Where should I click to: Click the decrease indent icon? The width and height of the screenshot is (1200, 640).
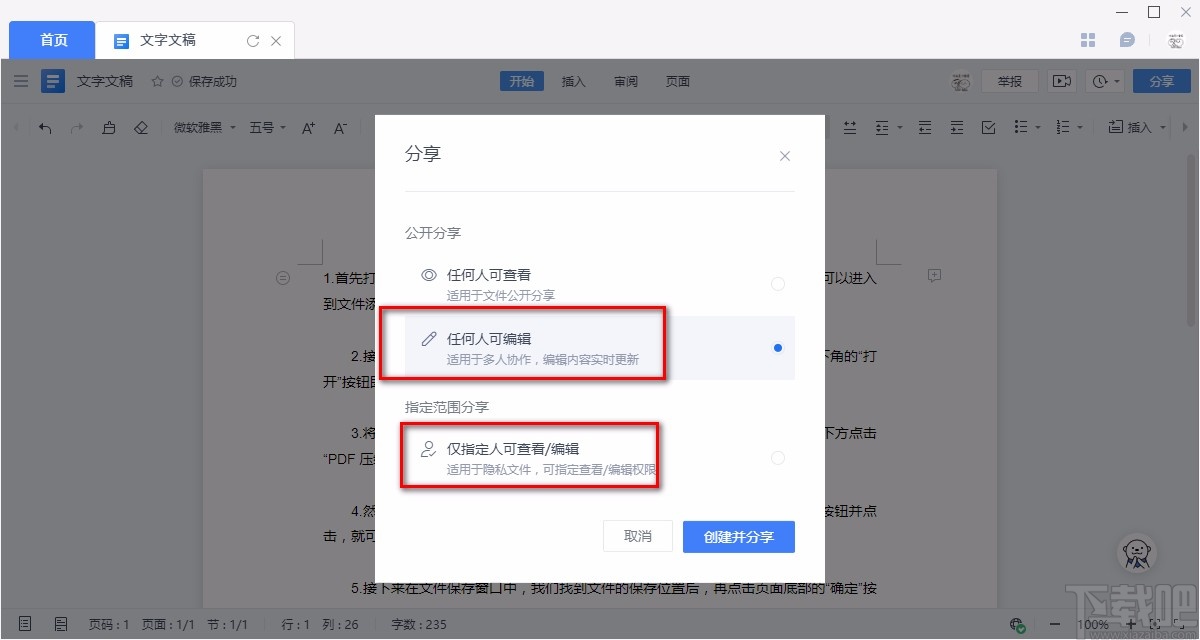[x=923, y=127]
